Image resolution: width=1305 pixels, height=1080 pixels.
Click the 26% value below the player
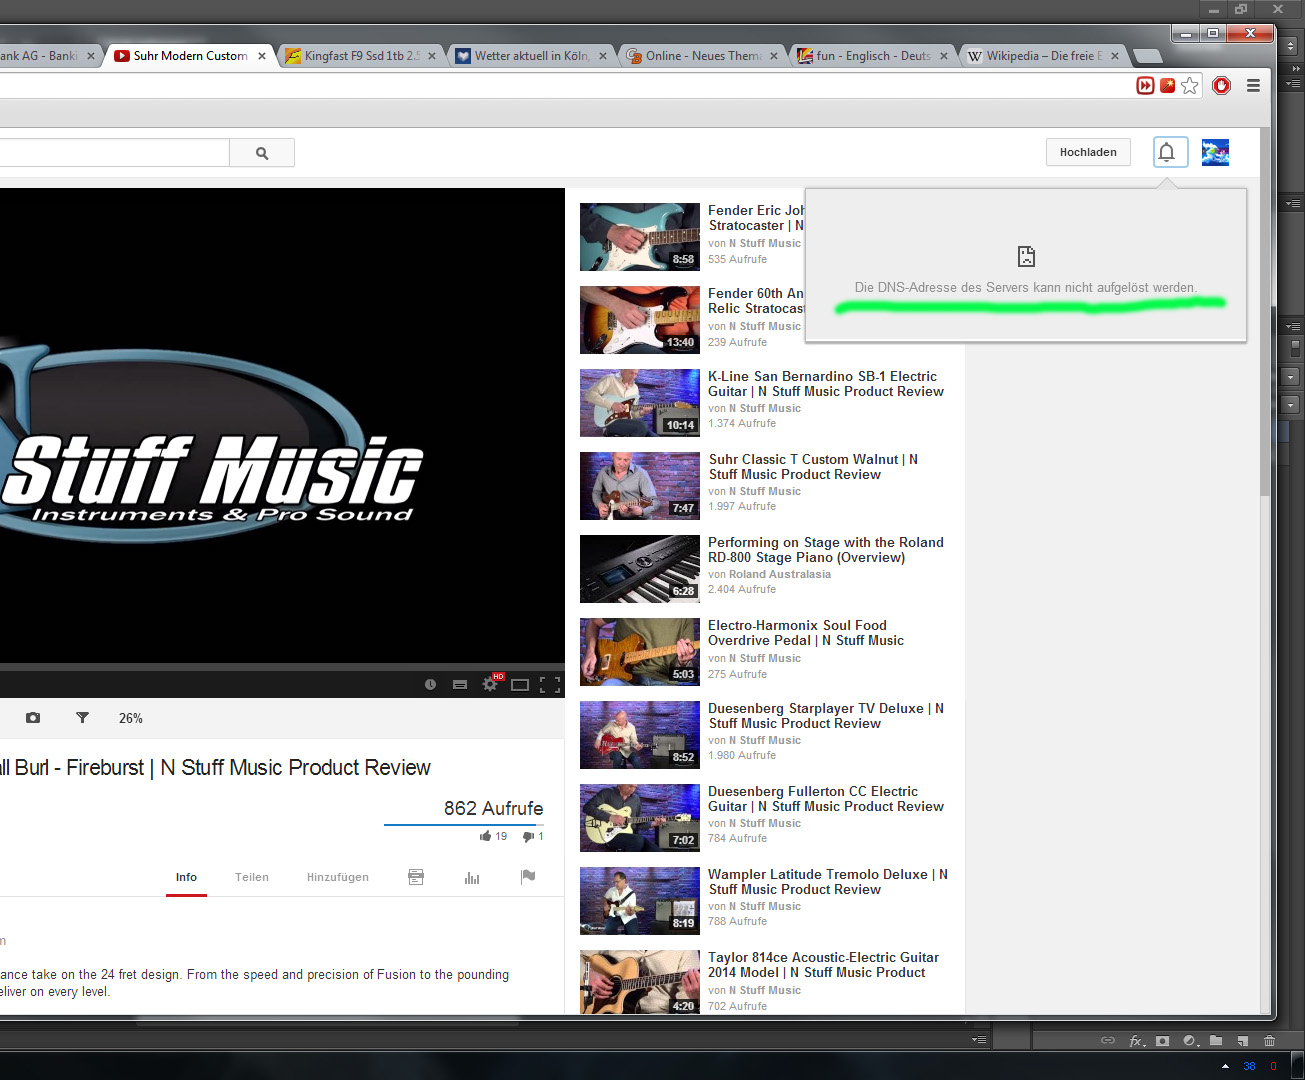point(131,718)
